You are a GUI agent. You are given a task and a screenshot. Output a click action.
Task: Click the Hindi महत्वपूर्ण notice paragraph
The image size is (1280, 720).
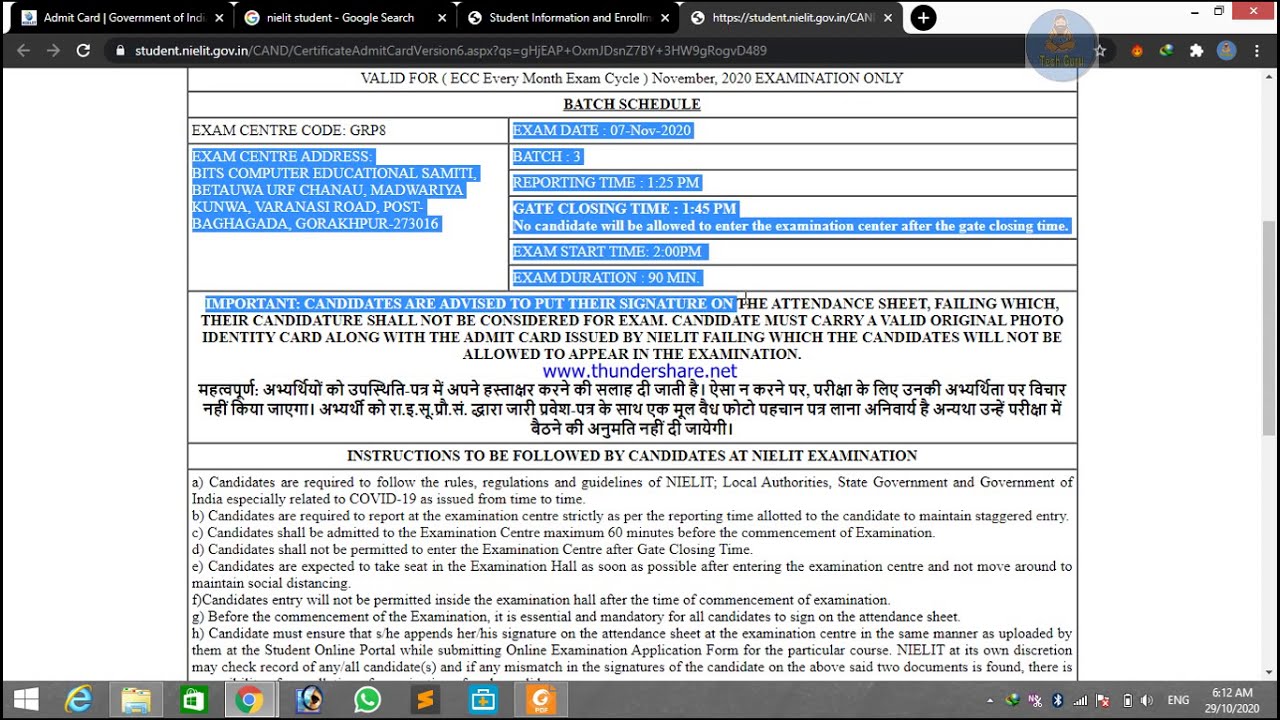click(632, 408)
